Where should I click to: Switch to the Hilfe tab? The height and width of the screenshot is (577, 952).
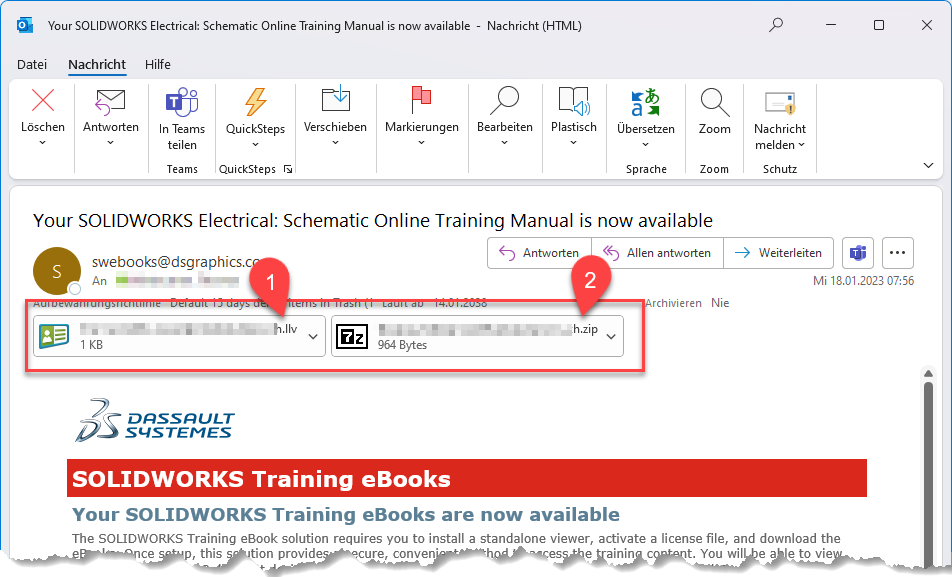point(158,64)
